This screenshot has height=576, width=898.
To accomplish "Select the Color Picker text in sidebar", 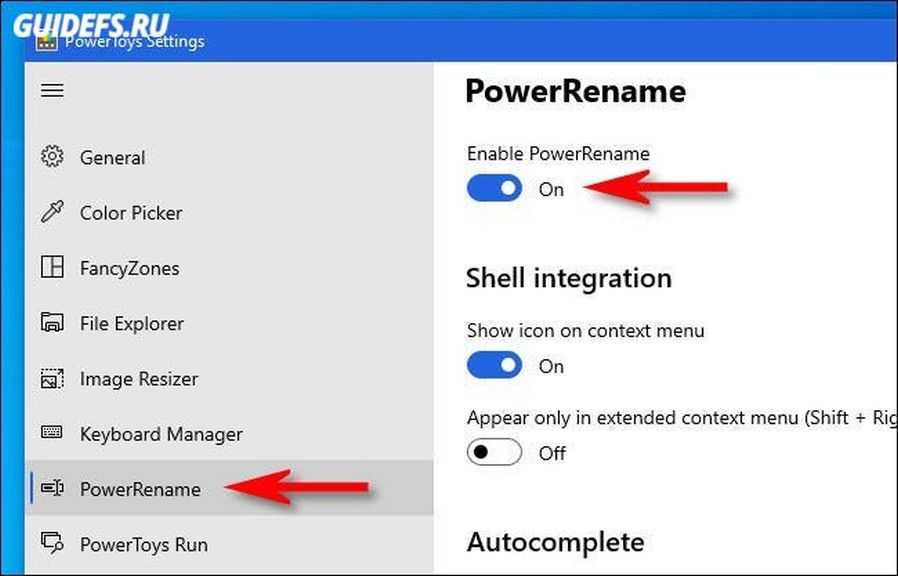I will click(131, 213).
